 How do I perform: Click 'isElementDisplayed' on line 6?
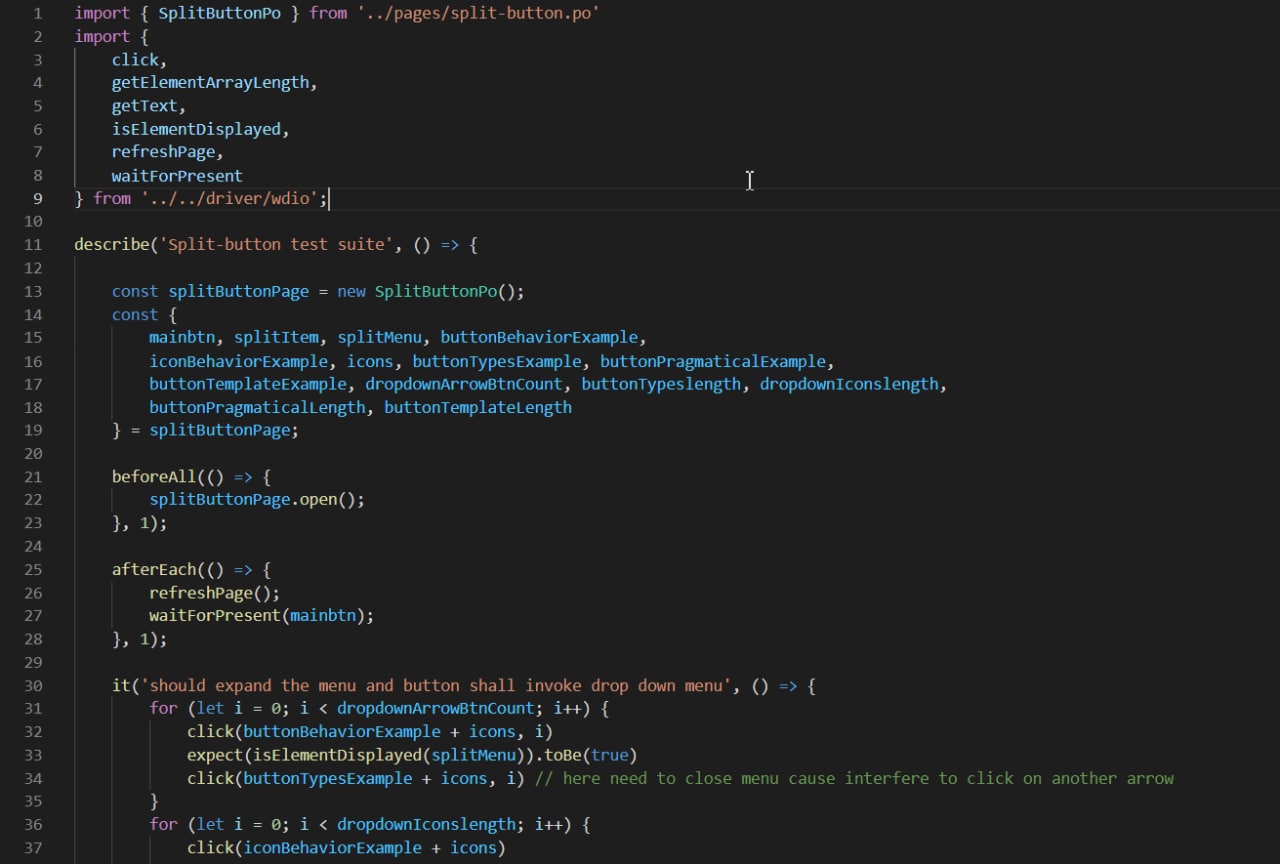196,129
